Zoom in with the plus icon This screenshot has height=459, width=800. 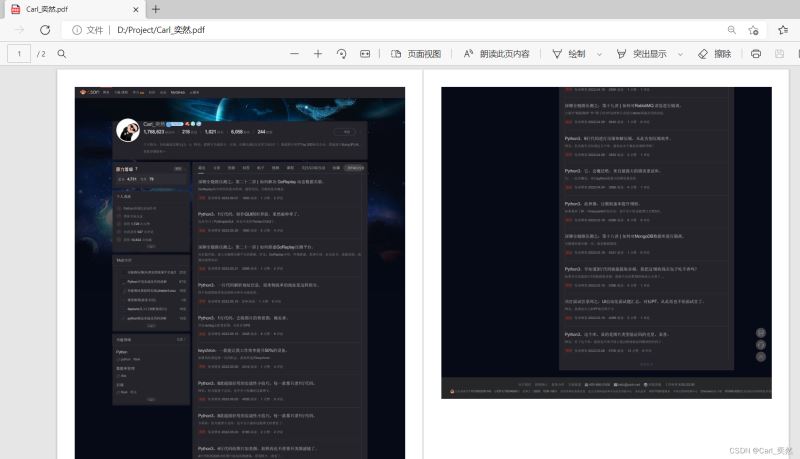(x=318, y=54)
